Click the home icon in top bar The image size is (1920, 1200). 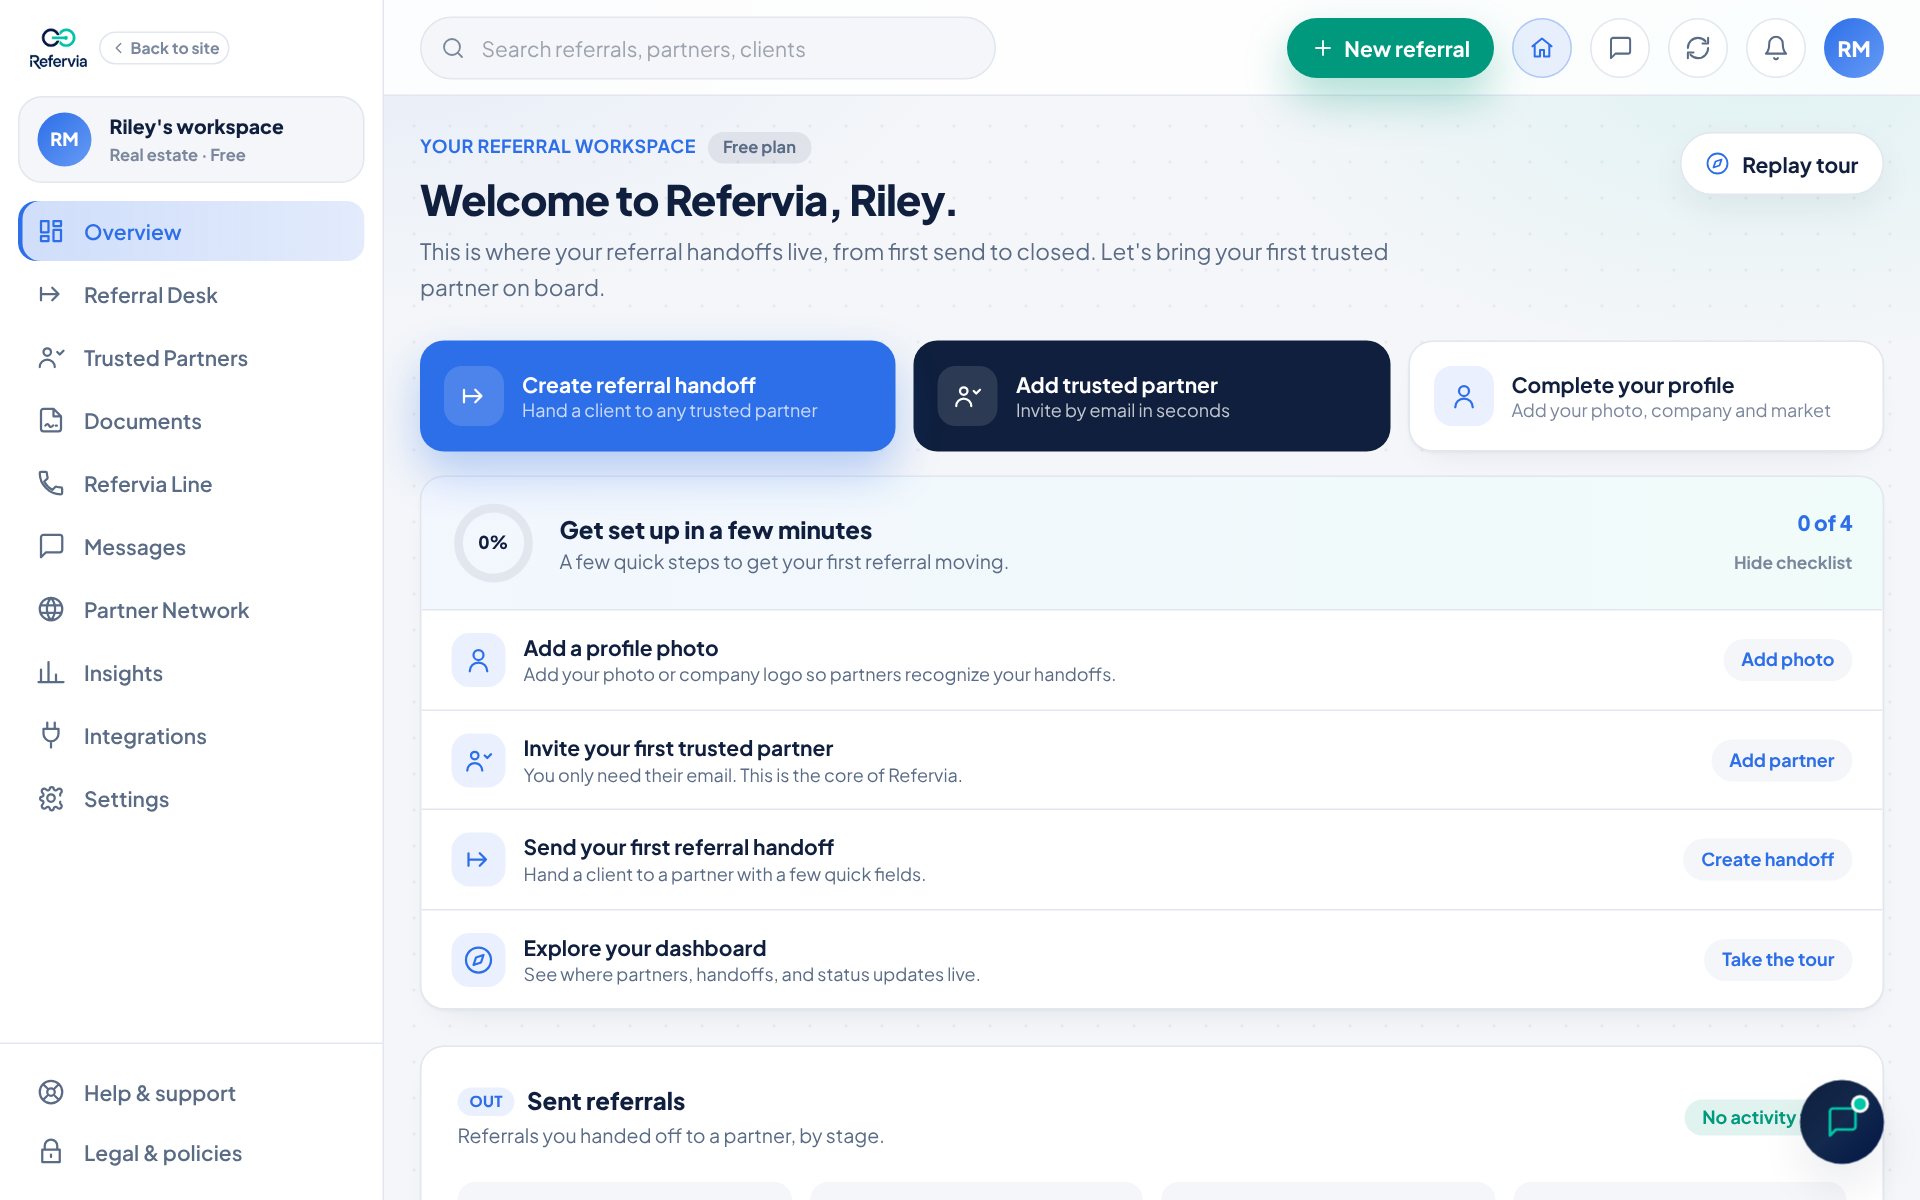click(1541, 48)
